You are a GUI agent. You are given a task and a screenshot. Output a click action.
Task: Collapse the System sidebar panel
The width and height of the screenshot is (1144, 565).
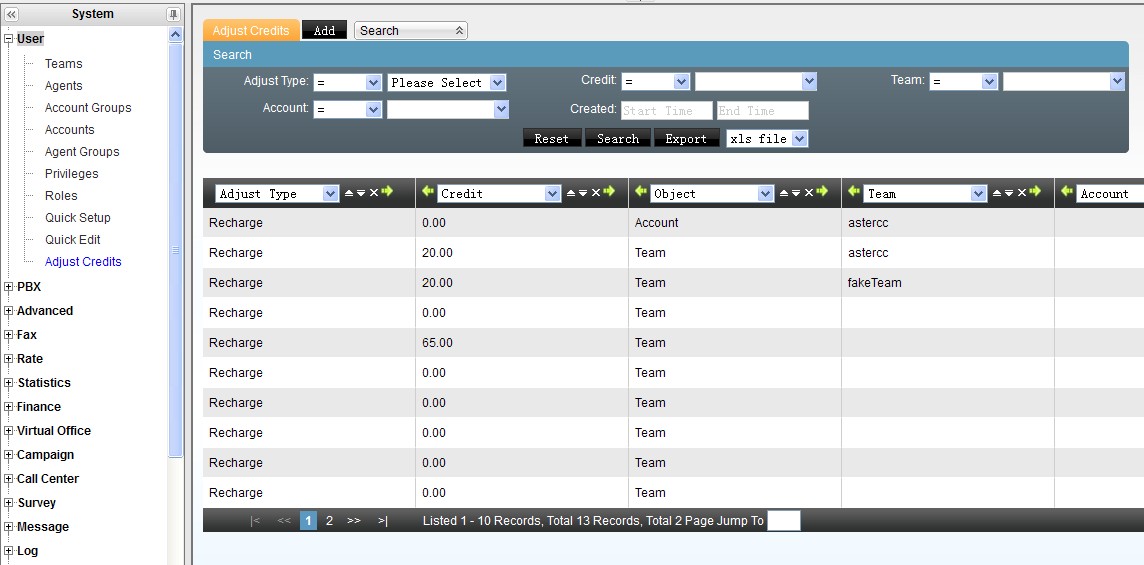tap(11, 14)
